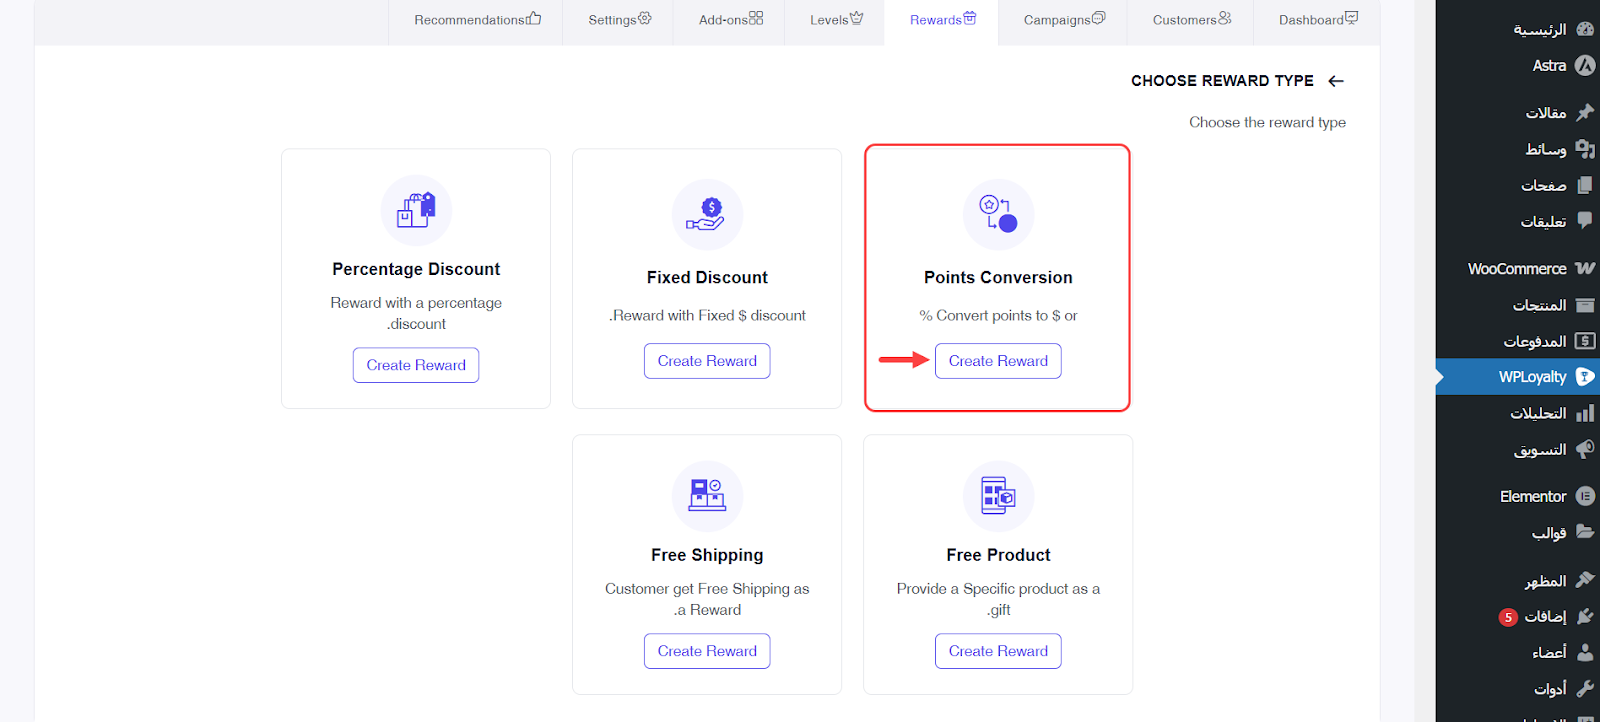Create a Points Conversion reward
This screenshot has height=722, width=1600.
tap(998, 361)
